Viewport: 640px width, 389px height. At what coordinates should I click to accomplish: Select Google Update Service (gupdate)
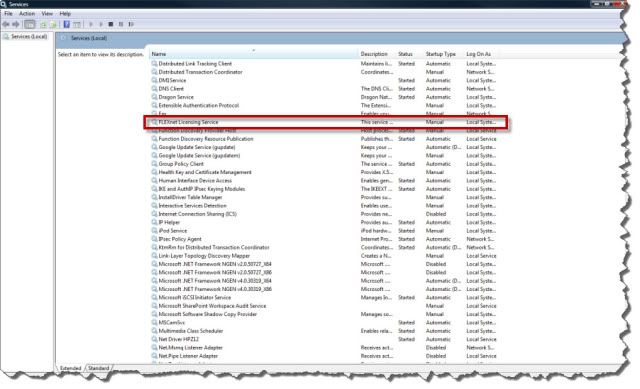[x=197, y=147]
